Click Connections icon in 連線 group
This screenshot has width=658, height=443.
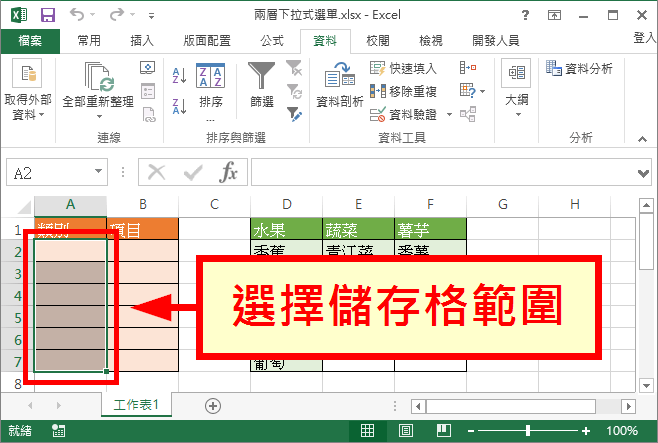click(148, 68)
